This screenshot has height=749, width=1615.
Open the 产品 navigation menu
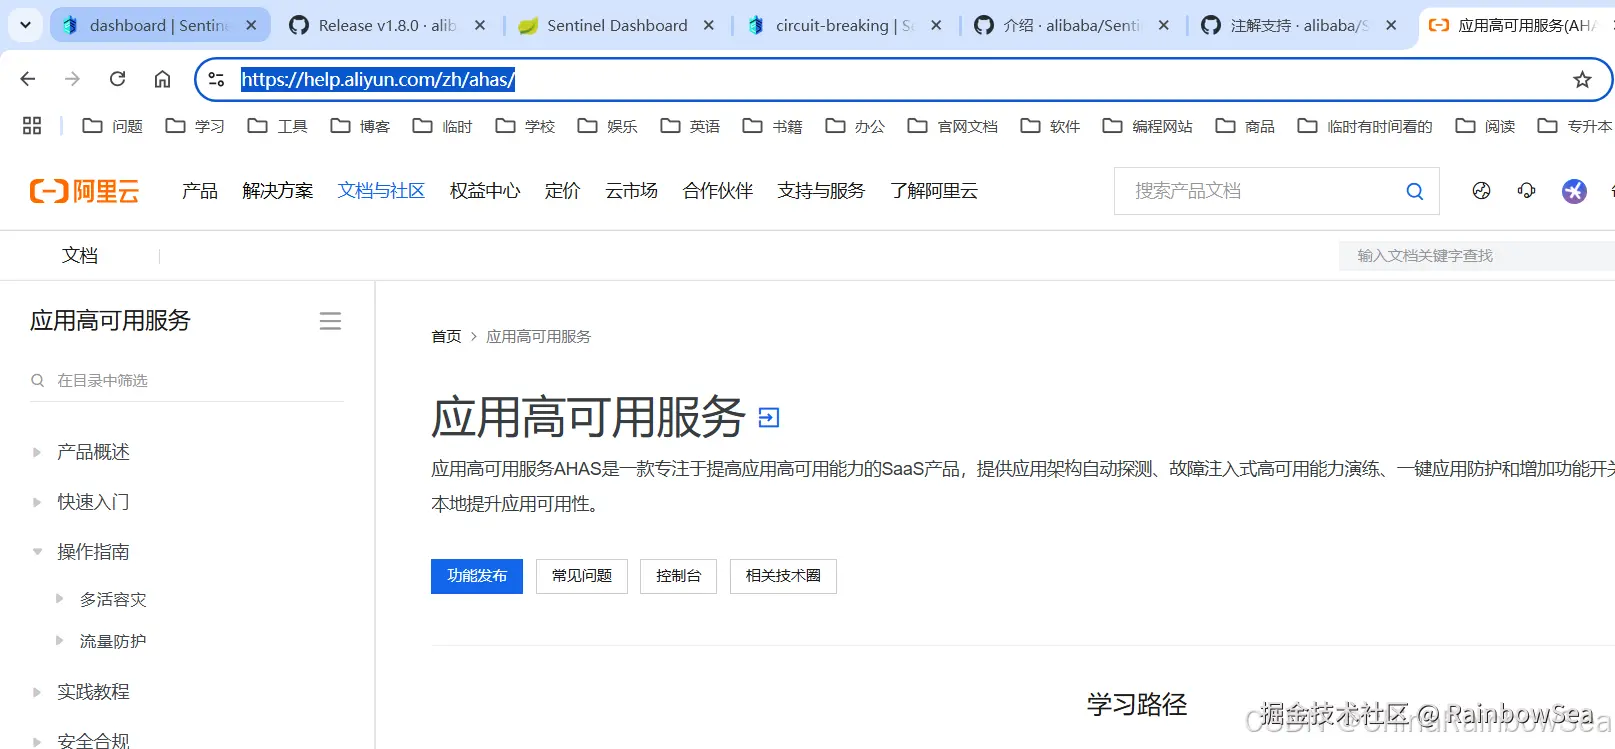point(200,190)
